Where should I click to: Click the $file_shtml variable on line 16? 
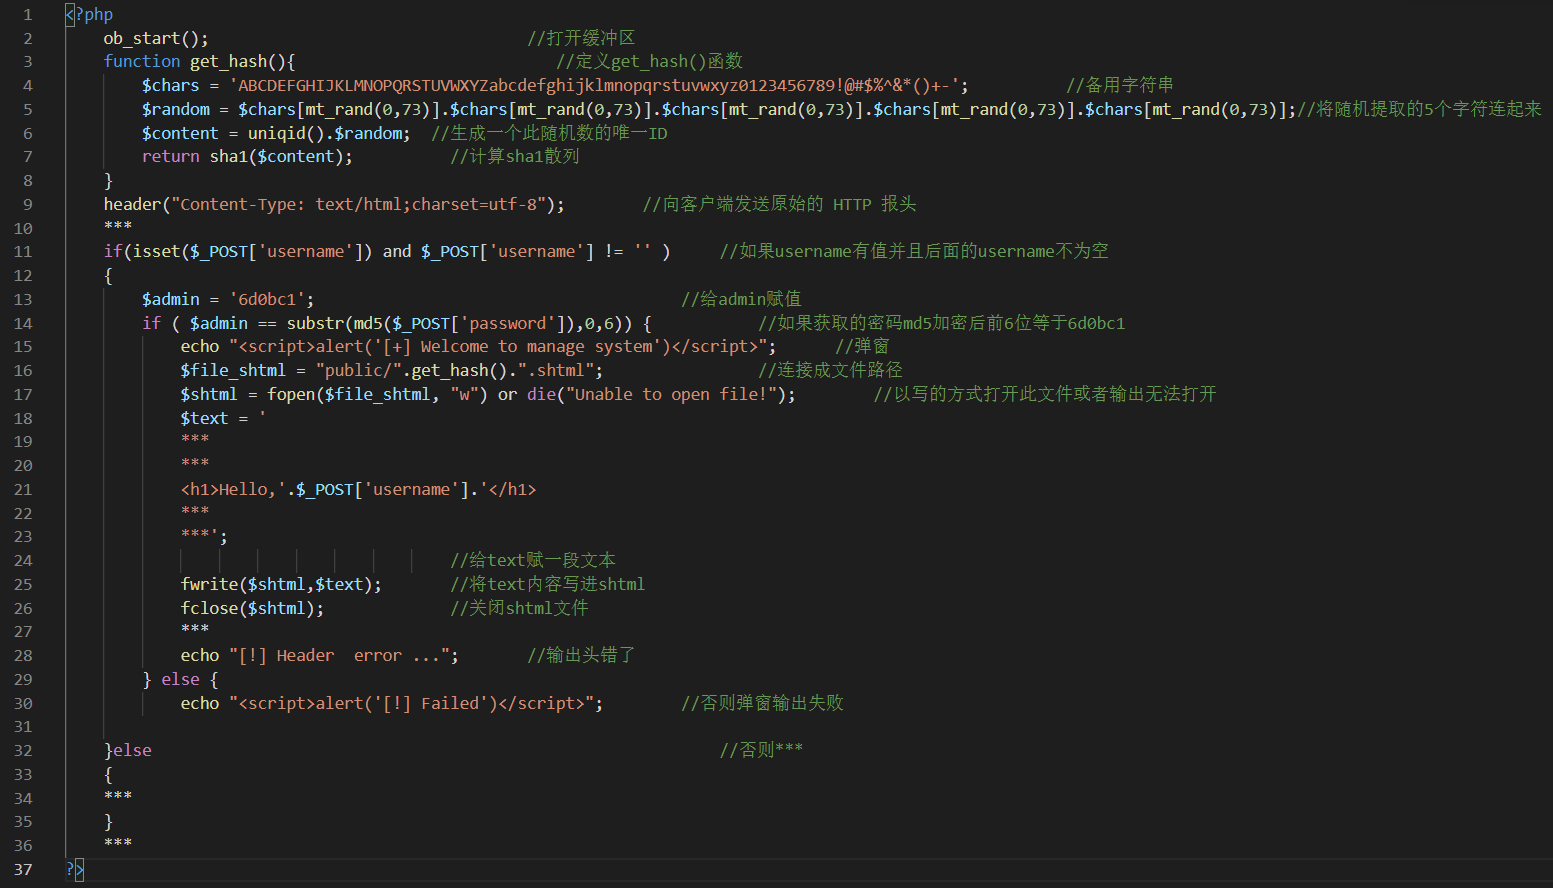coord(232,370)
